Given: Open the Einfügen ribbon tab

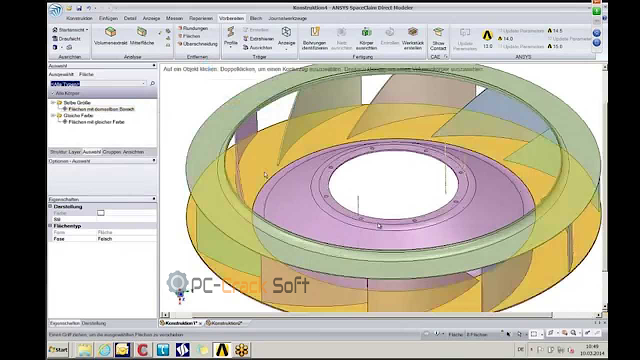Looking at the screenshot, I should click(x=108, y=18).
